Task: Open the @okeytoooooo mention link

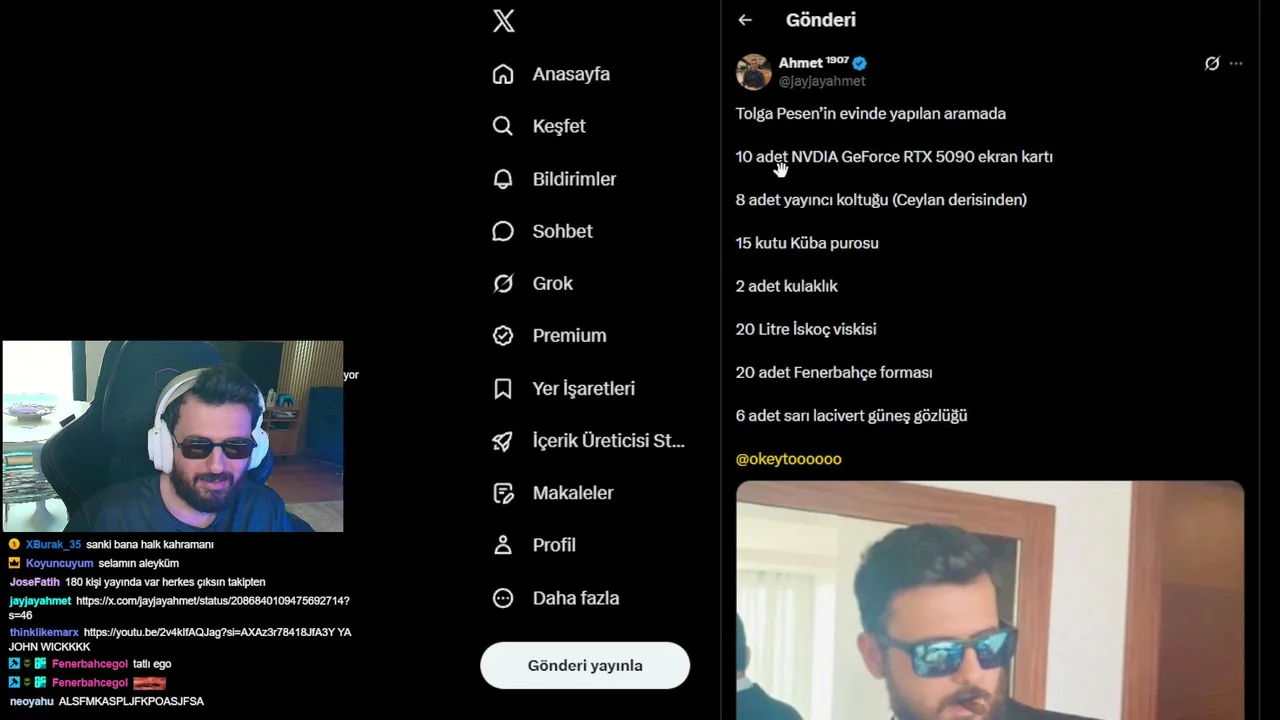Action: [789, 459]
